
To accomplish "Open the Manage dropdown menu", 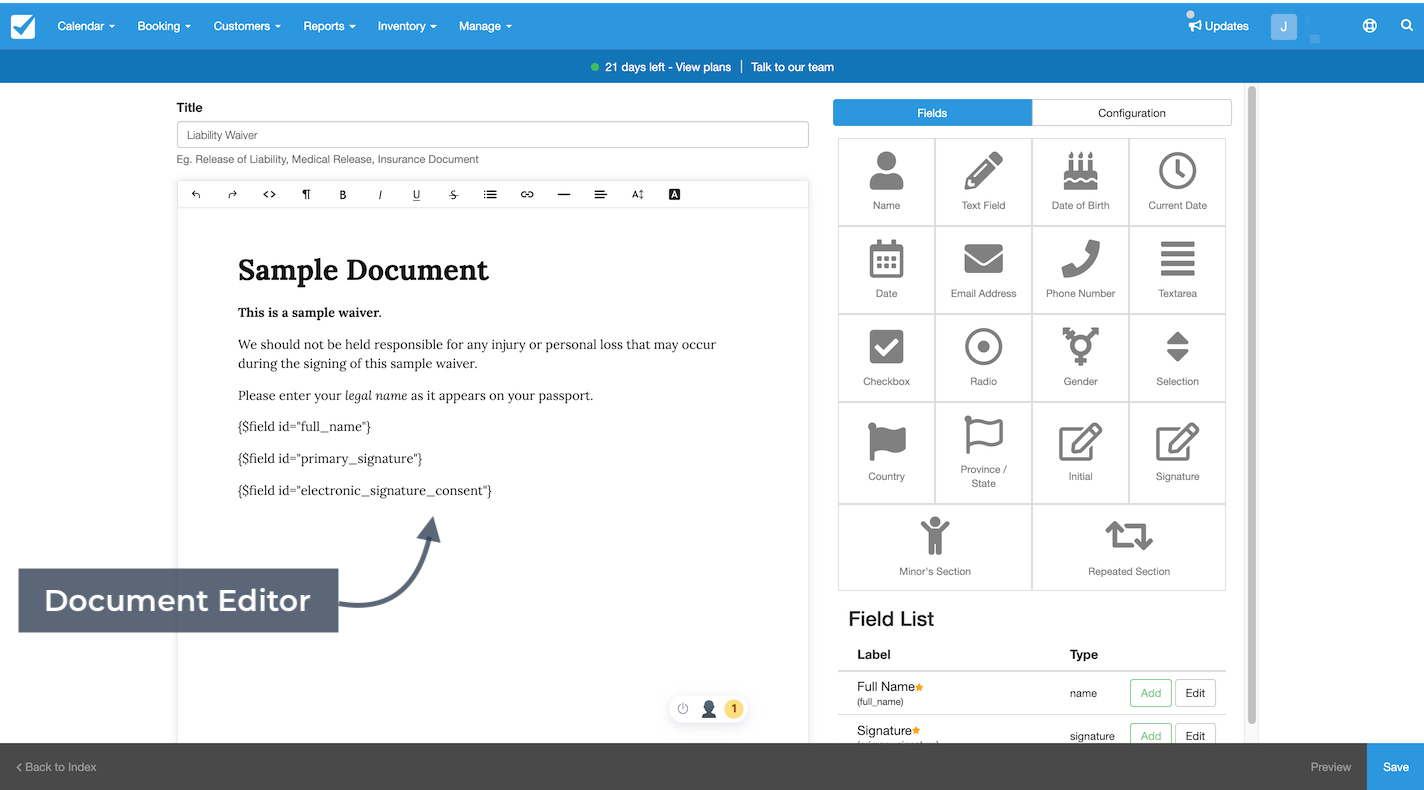I will [x=485, y=26].
